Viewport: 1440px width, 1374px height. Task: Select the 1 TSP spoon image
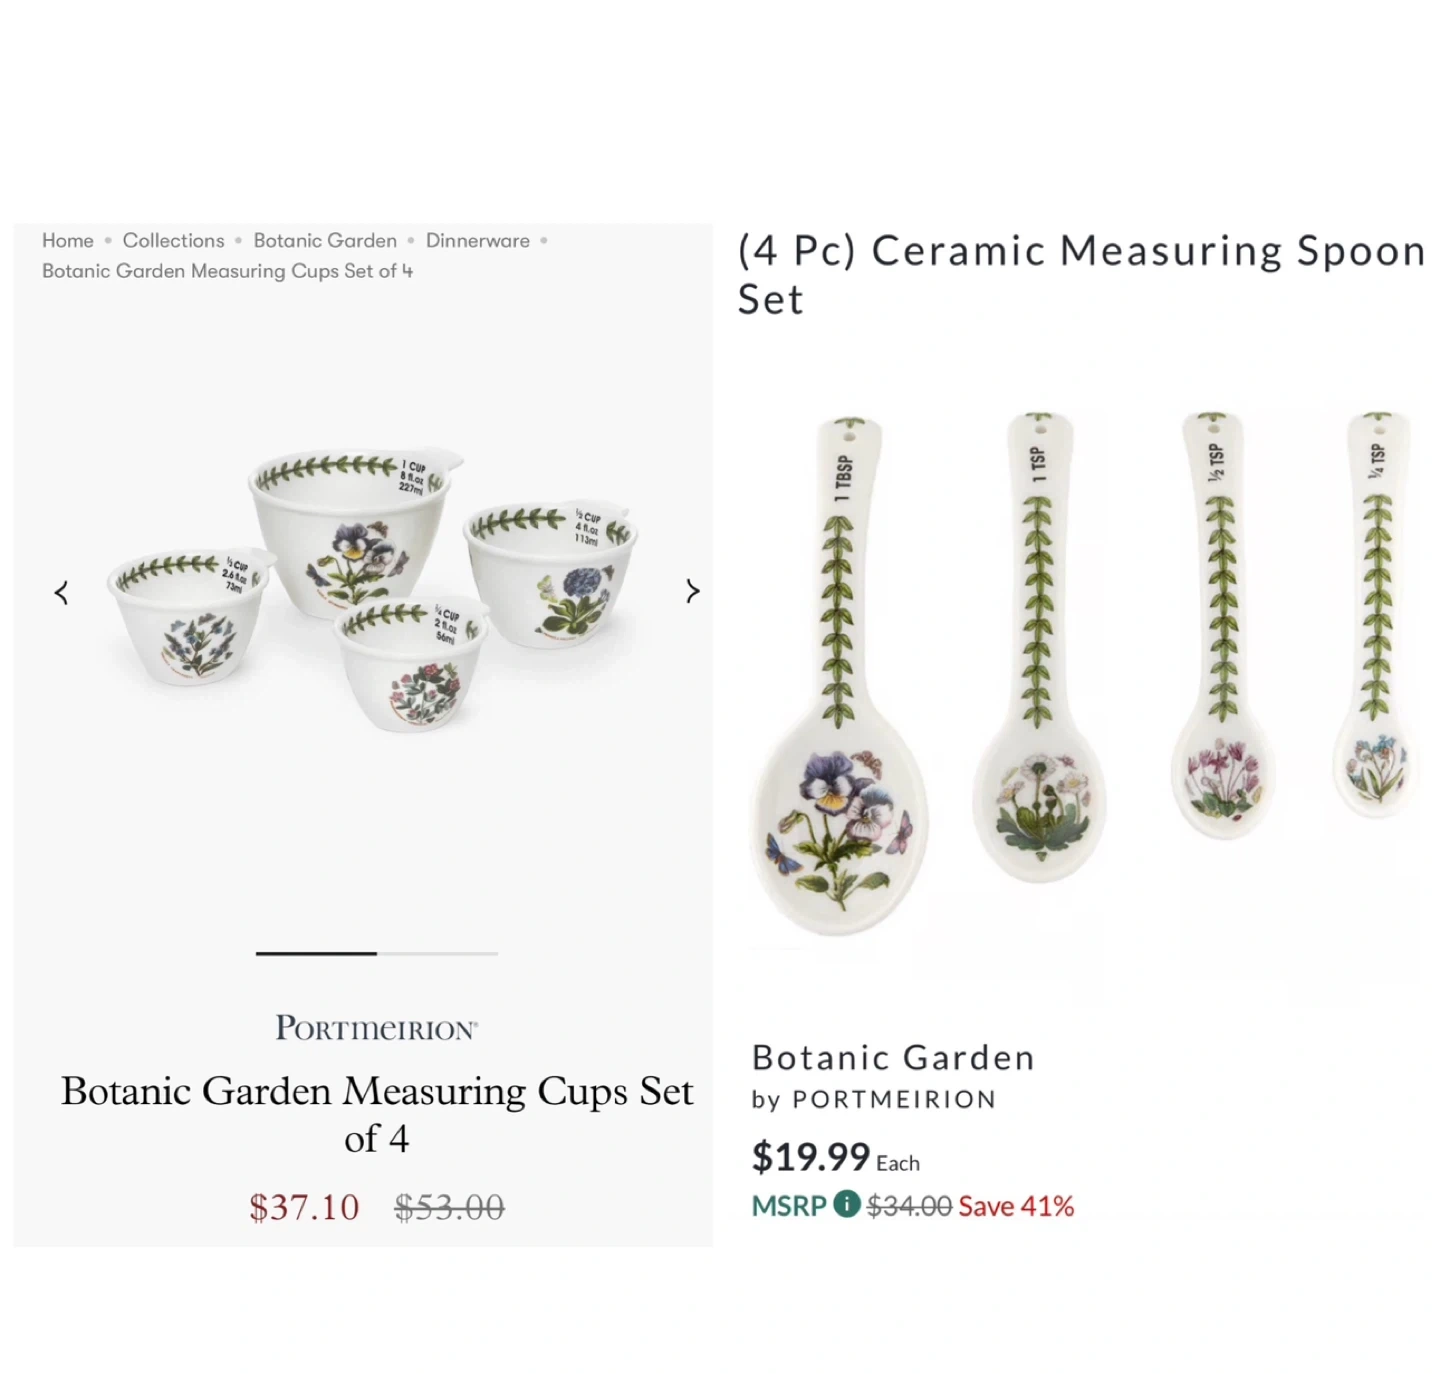(1038, 650)
